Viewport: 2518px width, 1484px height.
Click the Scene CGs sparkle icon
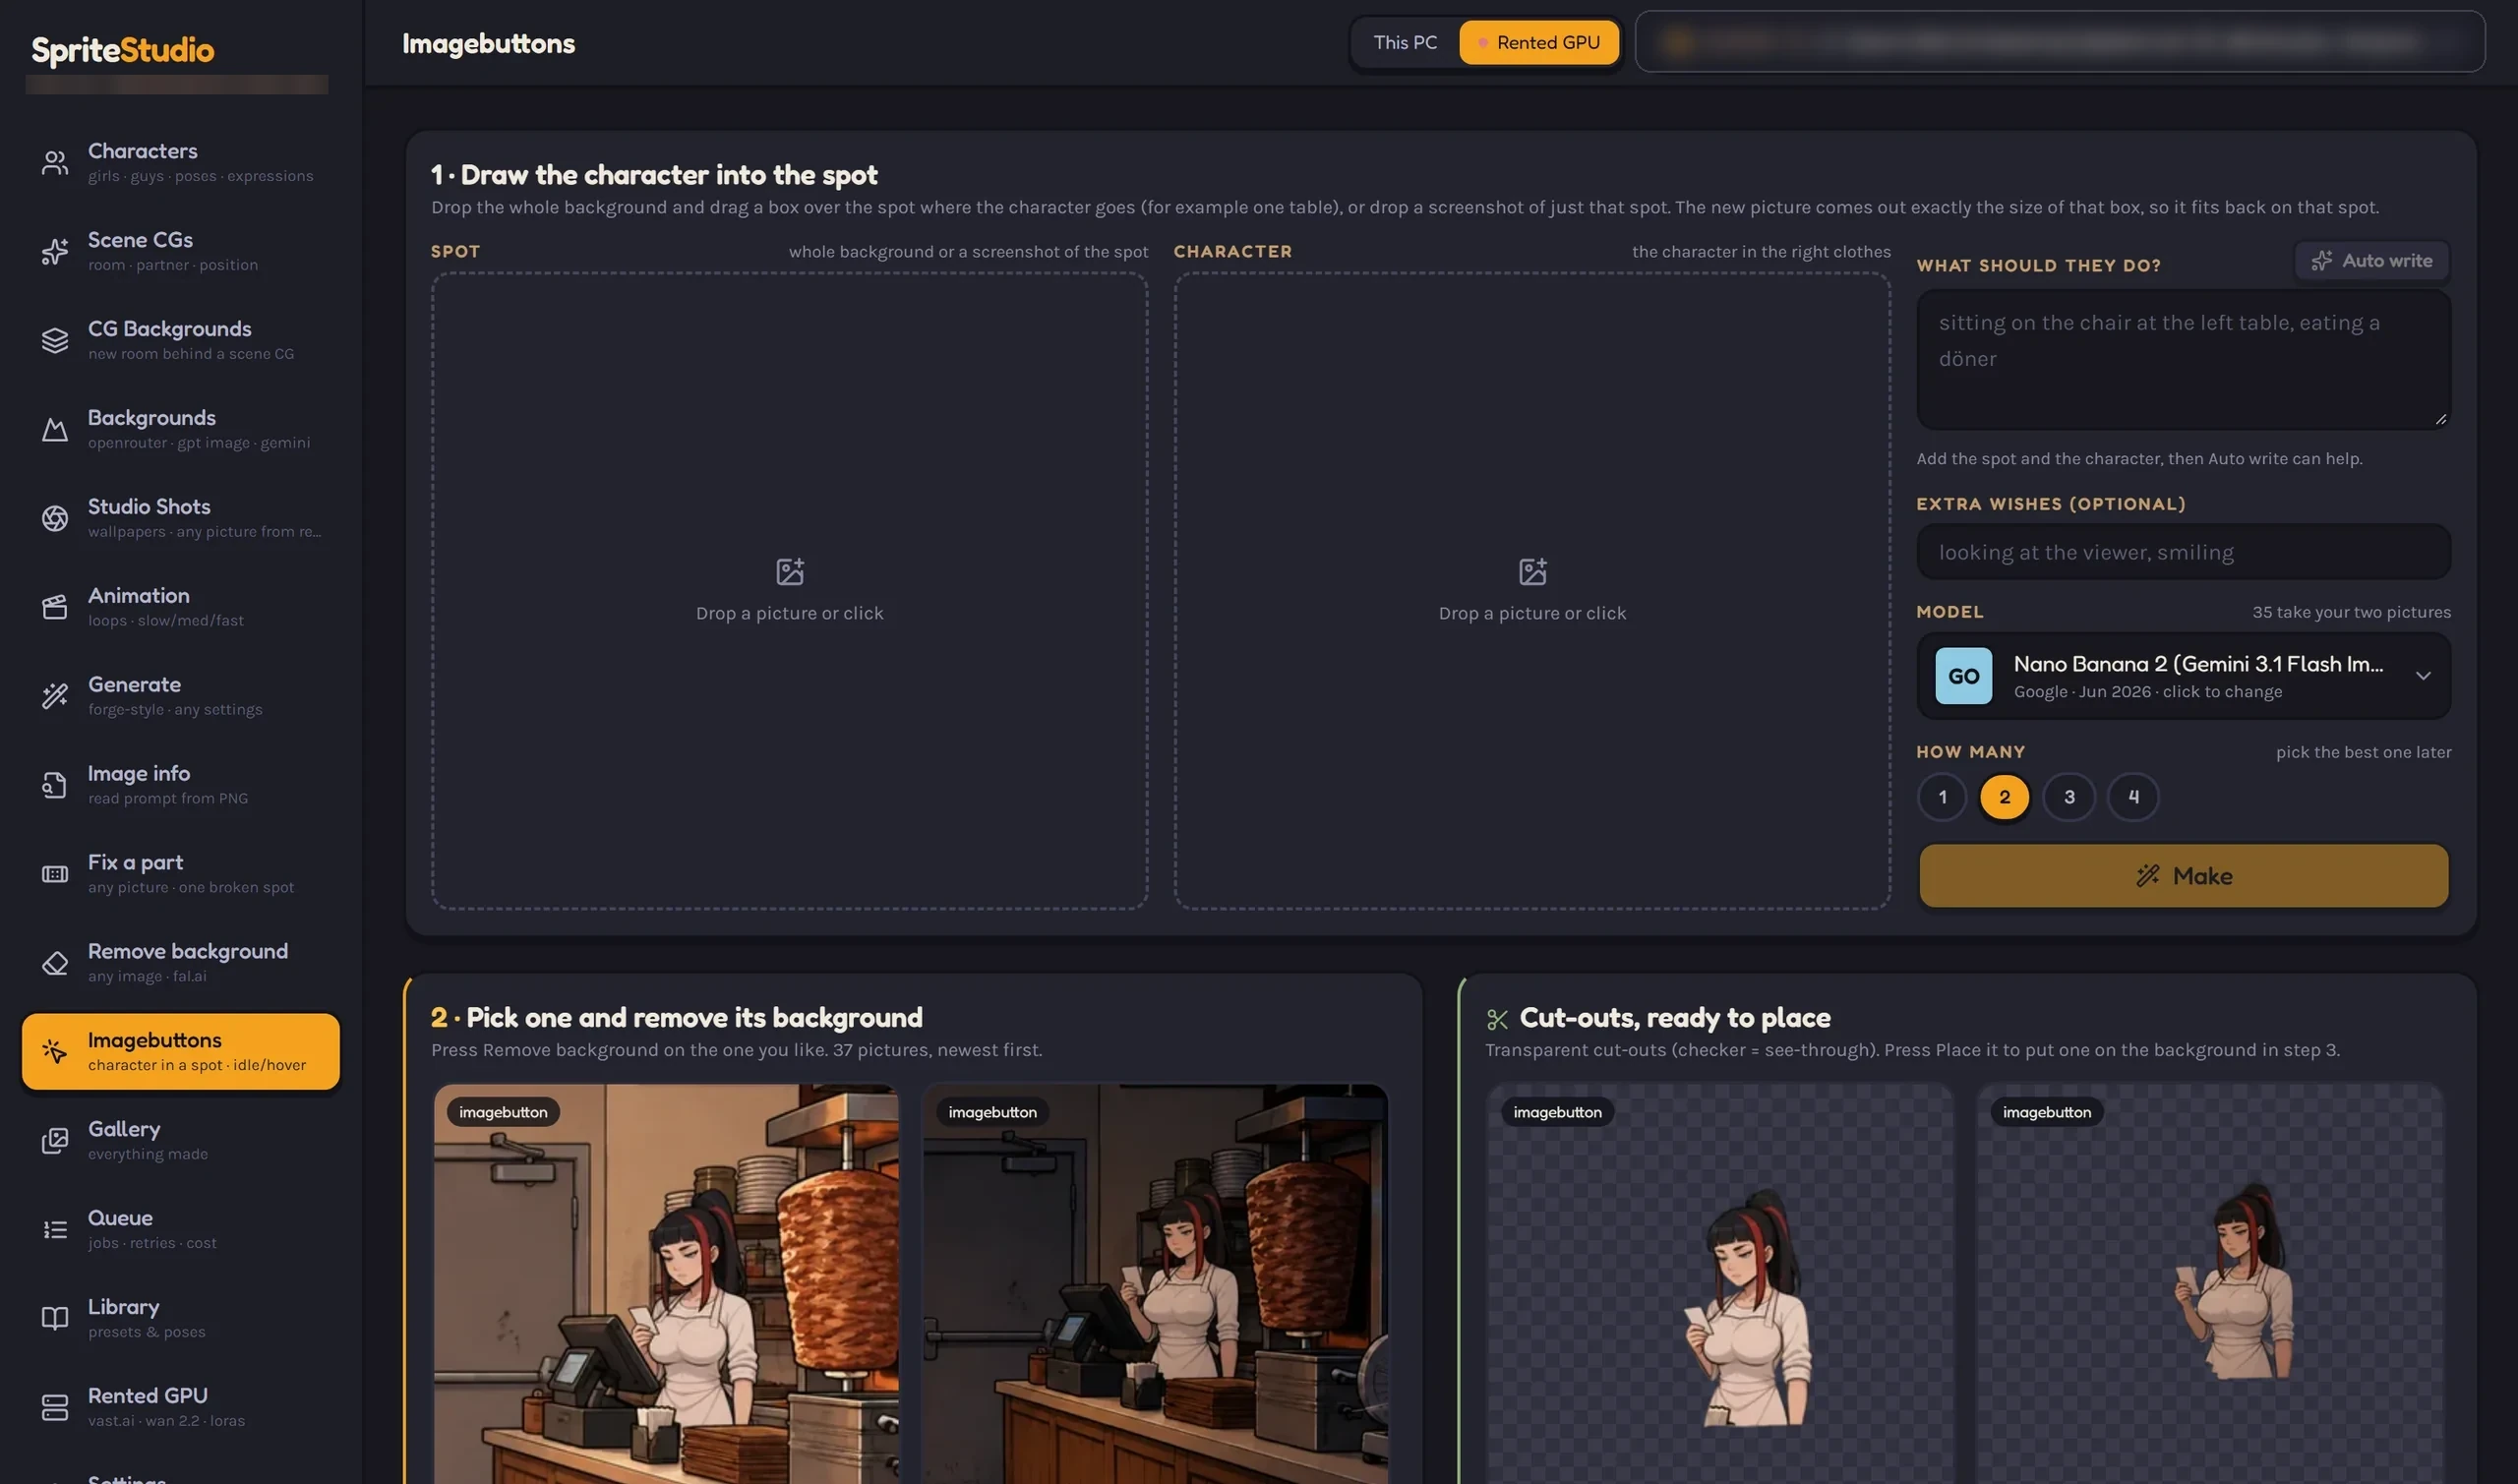pos(55,251)
